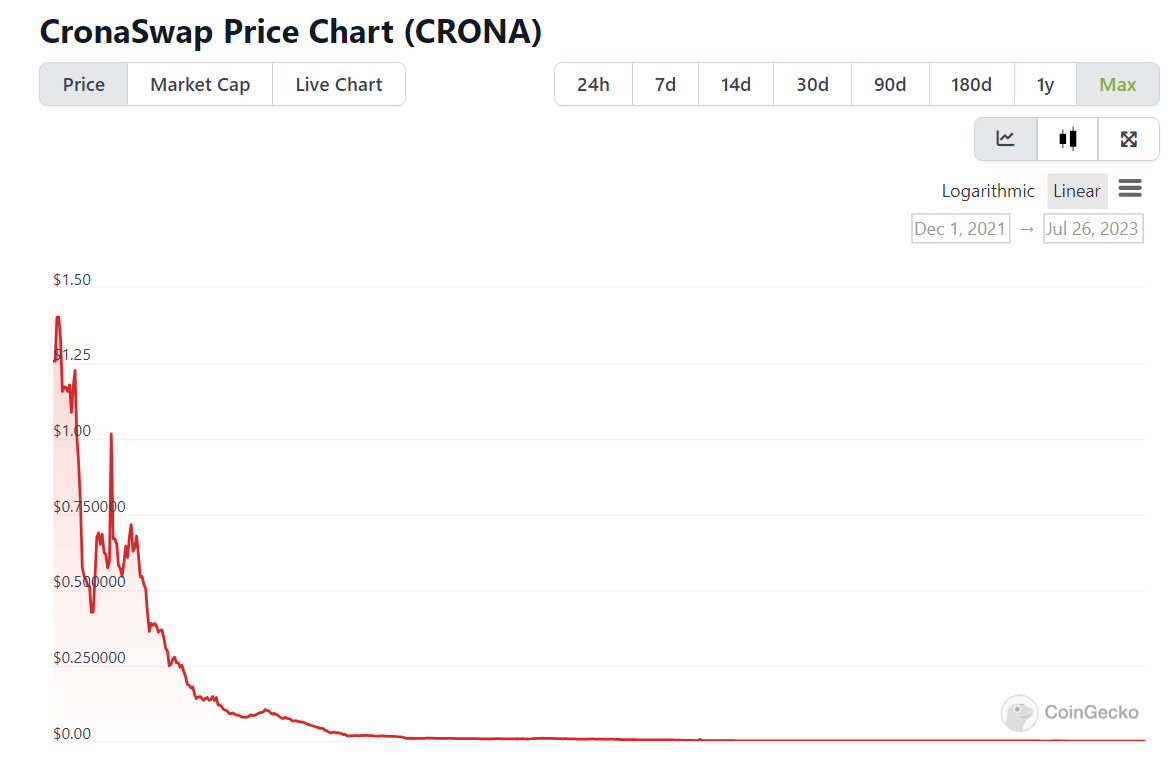Show the 24h price range
This screenshot has width=1175, height=780.
tap(593, 84)
